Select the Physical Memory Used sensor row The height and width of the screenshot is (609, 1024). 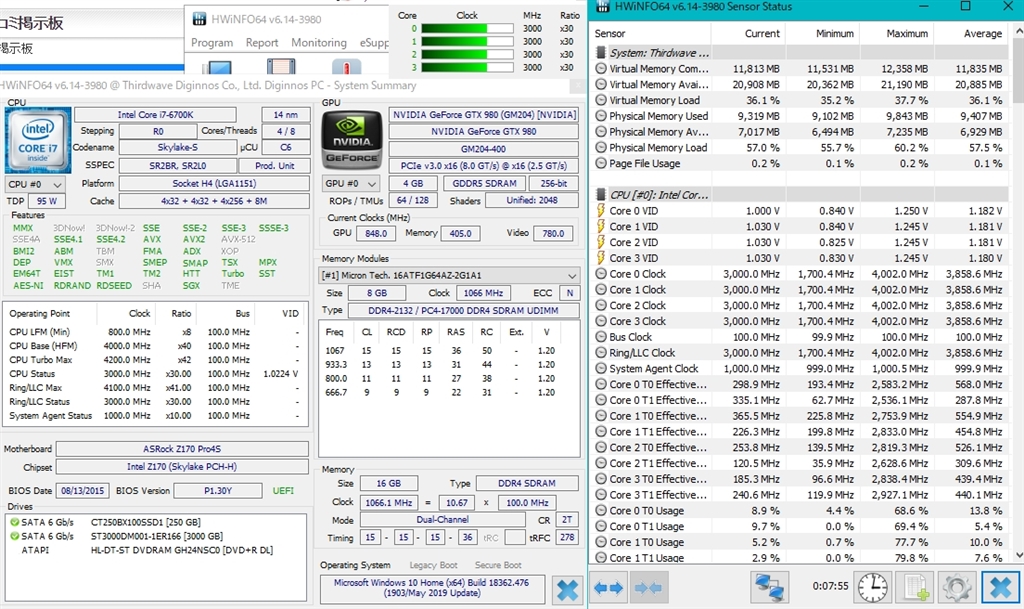click(799, 116)
